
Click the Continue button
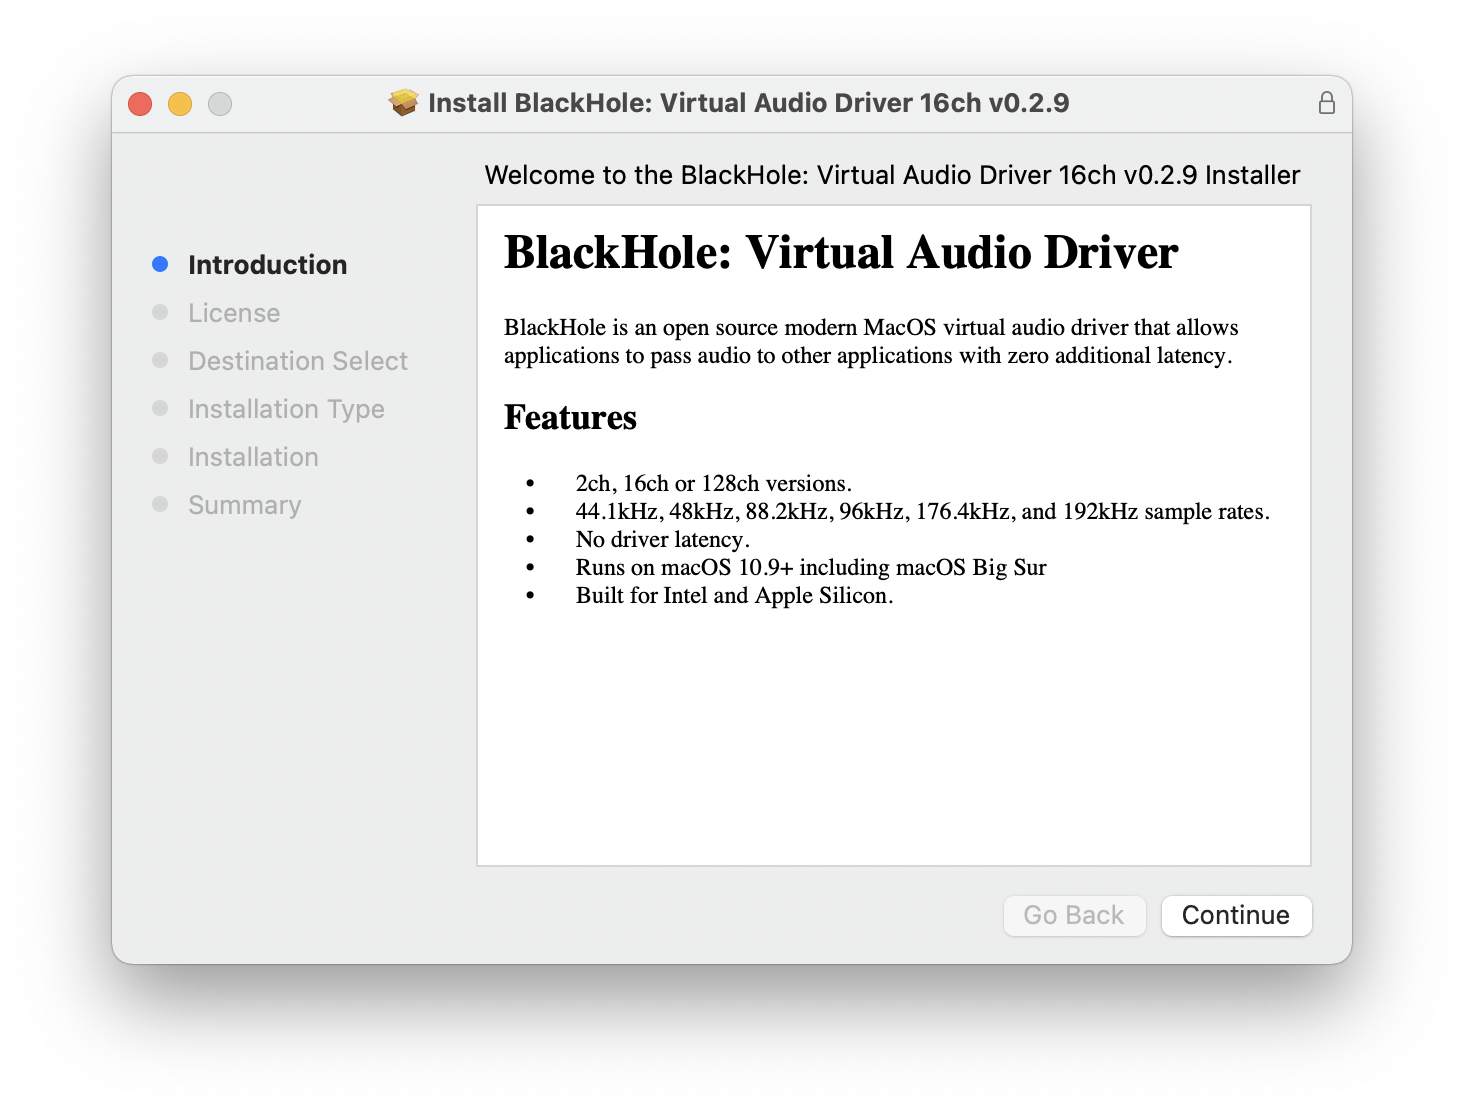tap(1236, 915)
